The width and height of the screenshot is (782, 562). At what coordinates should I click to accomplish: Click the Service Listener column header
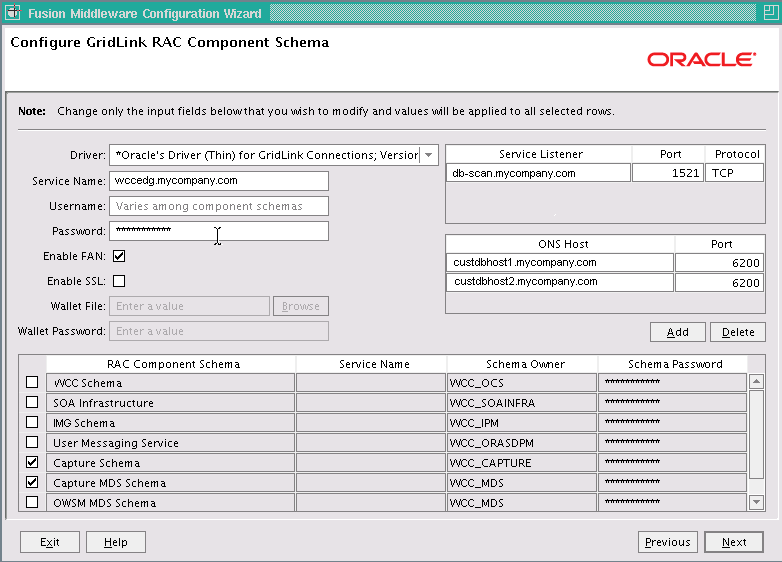click(x=539, y=154)
